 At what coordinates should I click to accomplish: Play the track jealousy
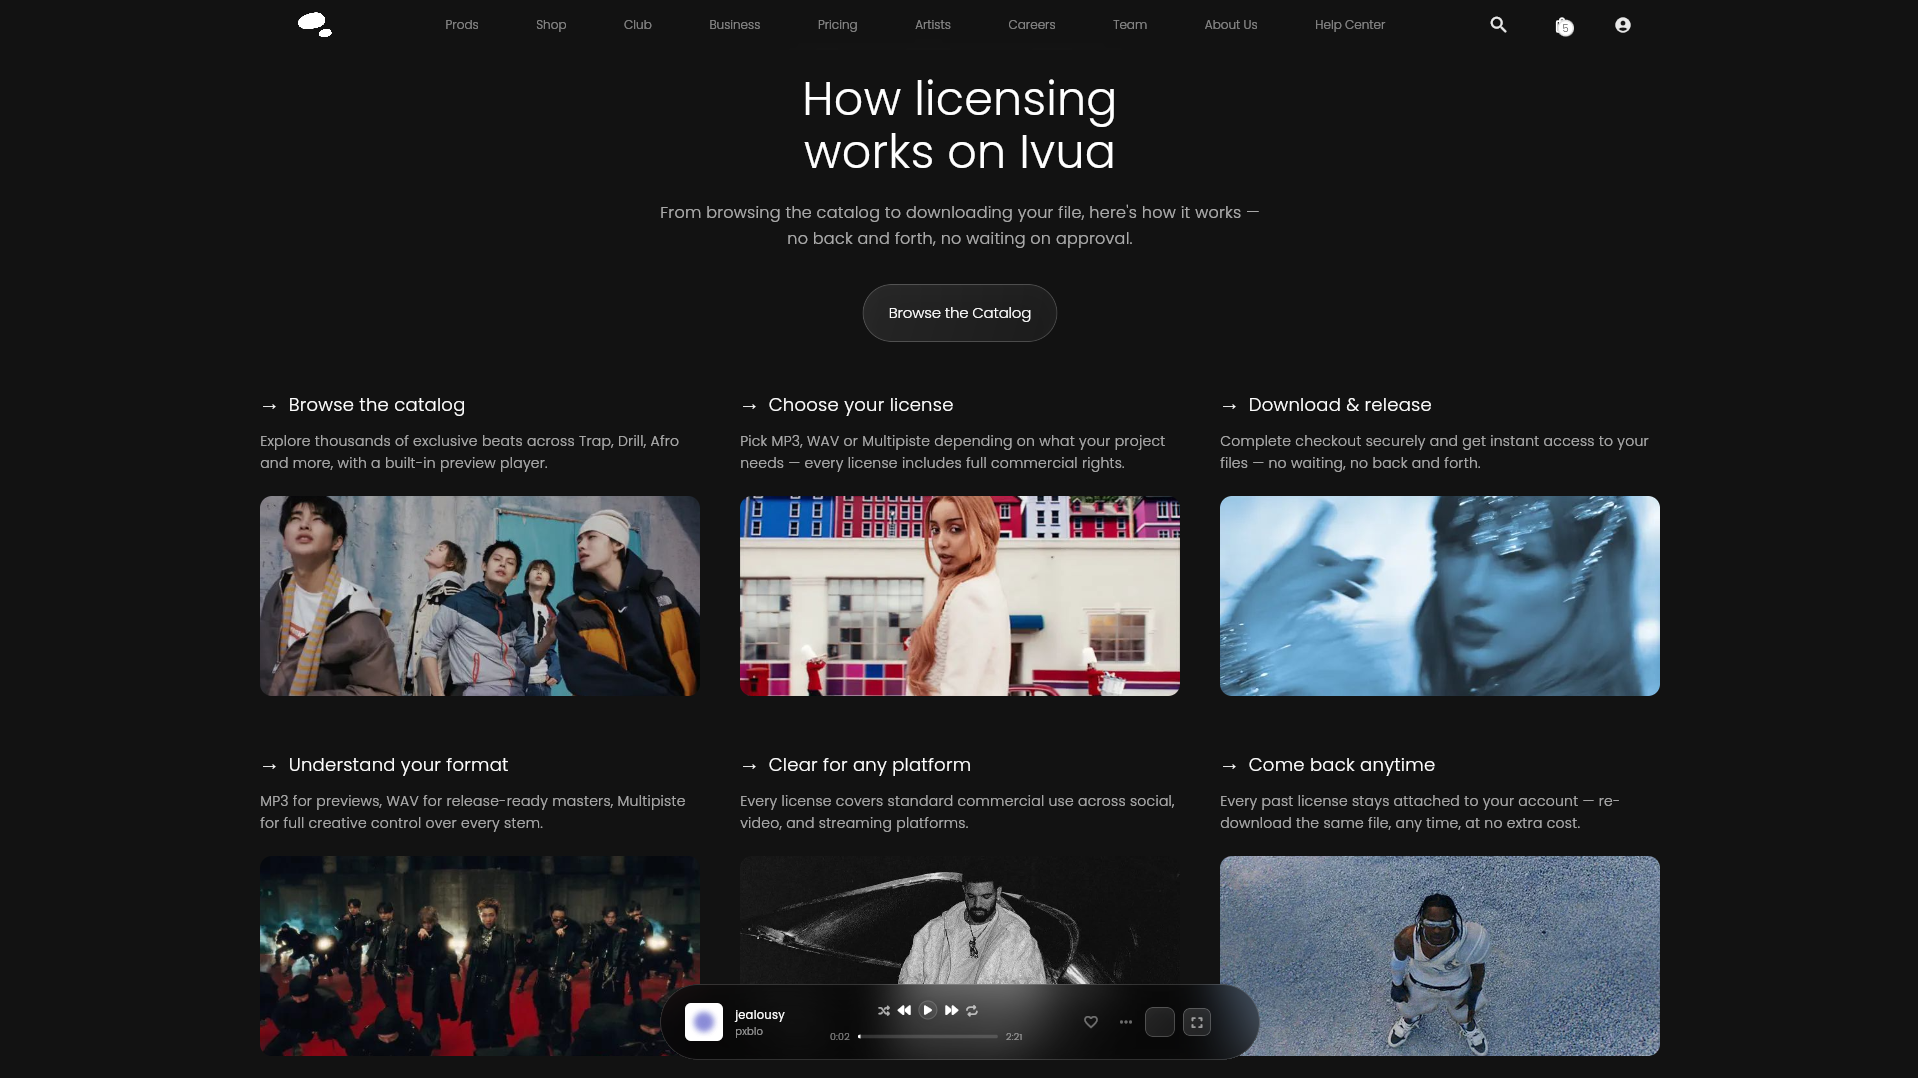tap(927, 1011)
